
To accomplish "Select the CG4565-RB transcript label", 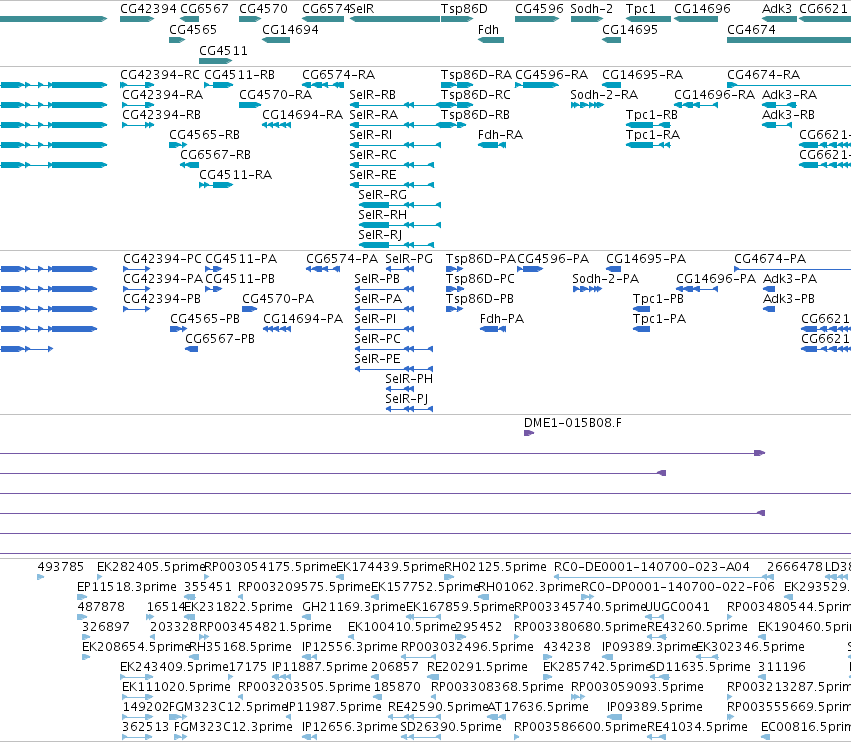I will coord(205,135).
